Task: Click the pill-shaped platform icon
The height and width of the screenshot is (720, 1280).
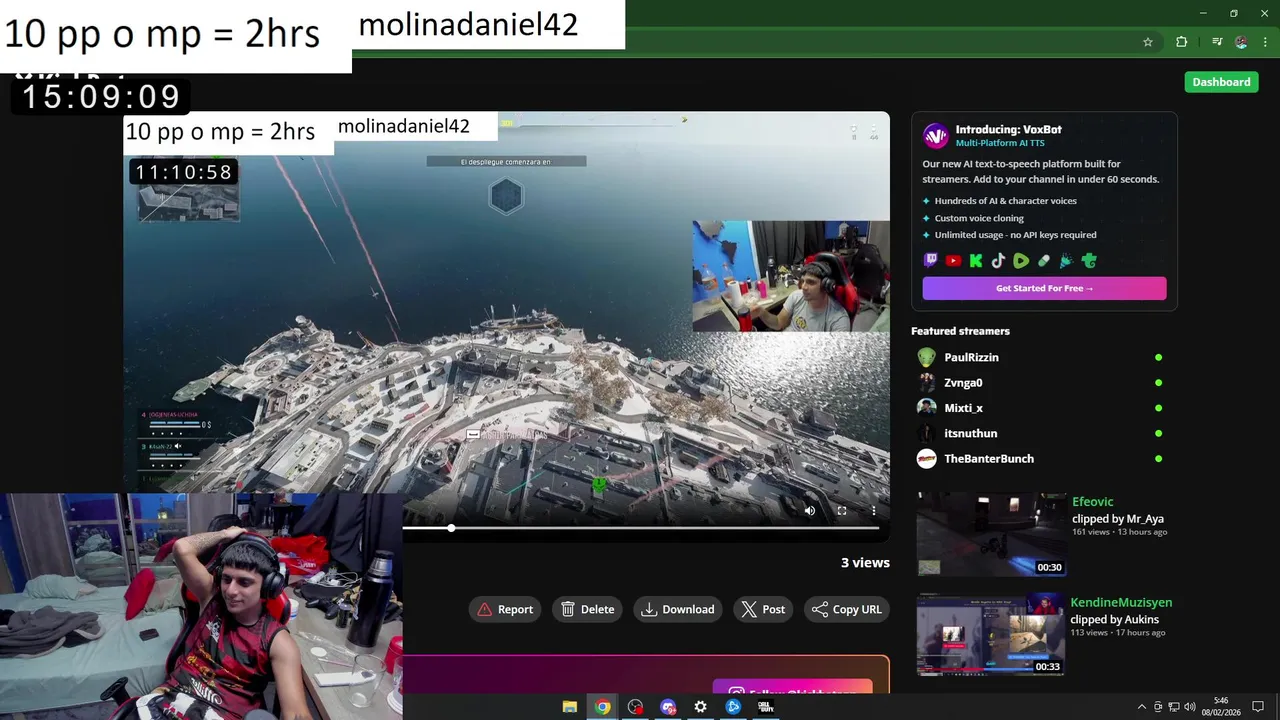Action: pos(1044,261)
